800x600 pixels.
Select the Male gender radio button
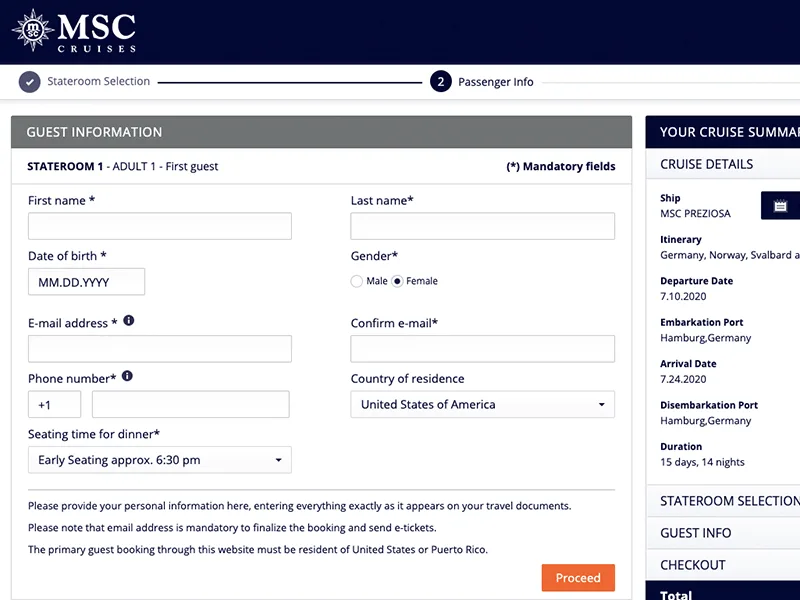click(357, 281)
